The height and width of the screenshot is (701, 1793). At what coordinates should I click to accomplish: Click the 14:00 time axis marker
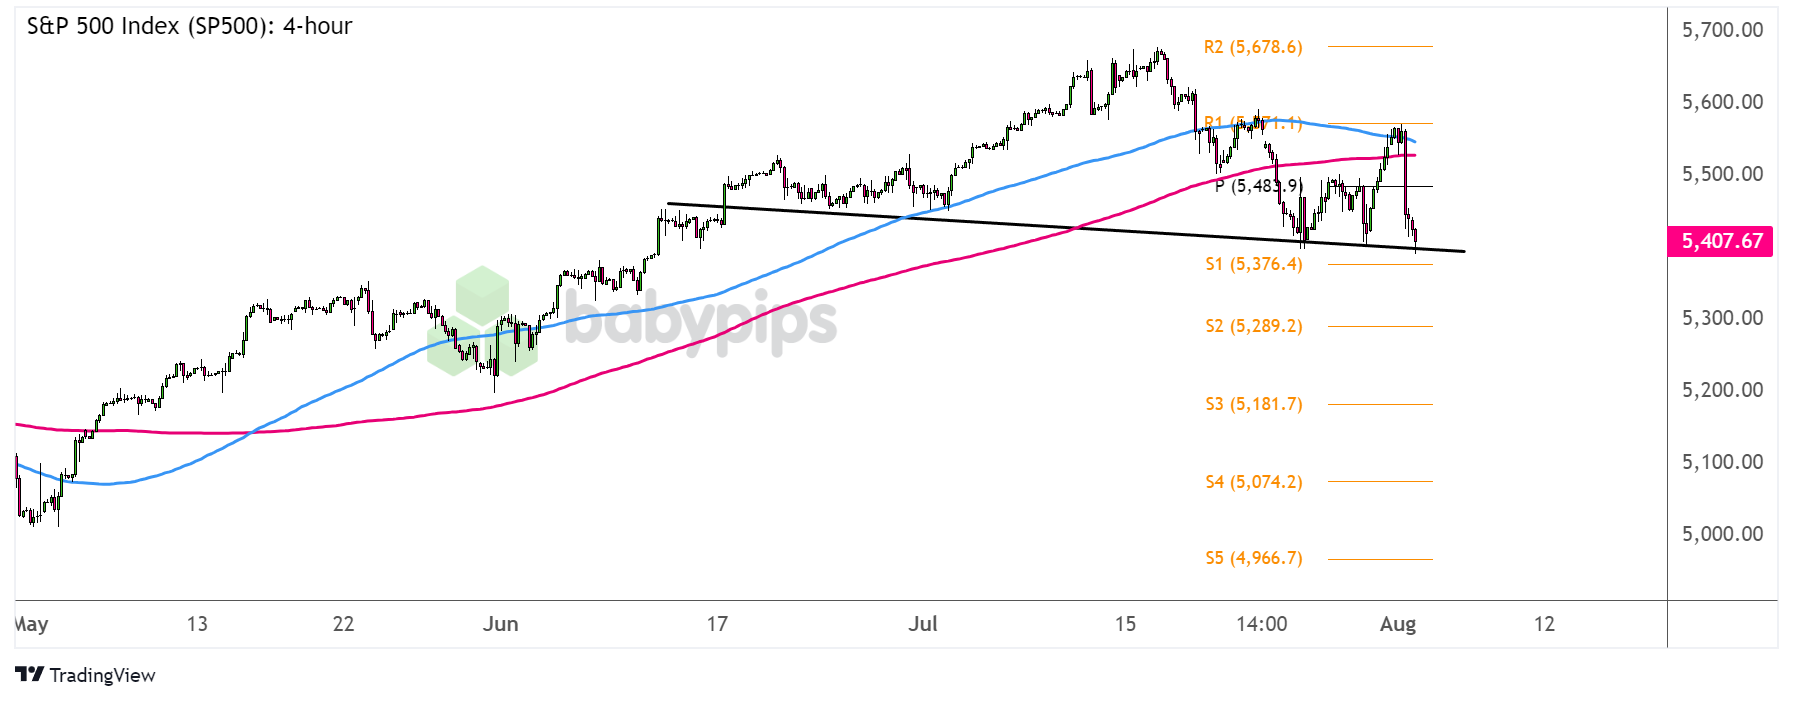coord(1261,624)
